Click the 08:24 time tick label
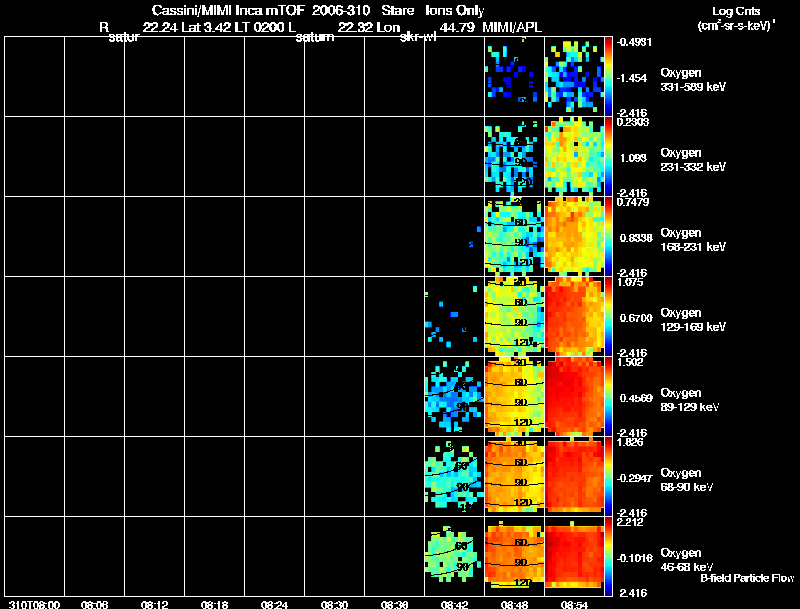This screenshot has width=800, height=609. [274, 605]
